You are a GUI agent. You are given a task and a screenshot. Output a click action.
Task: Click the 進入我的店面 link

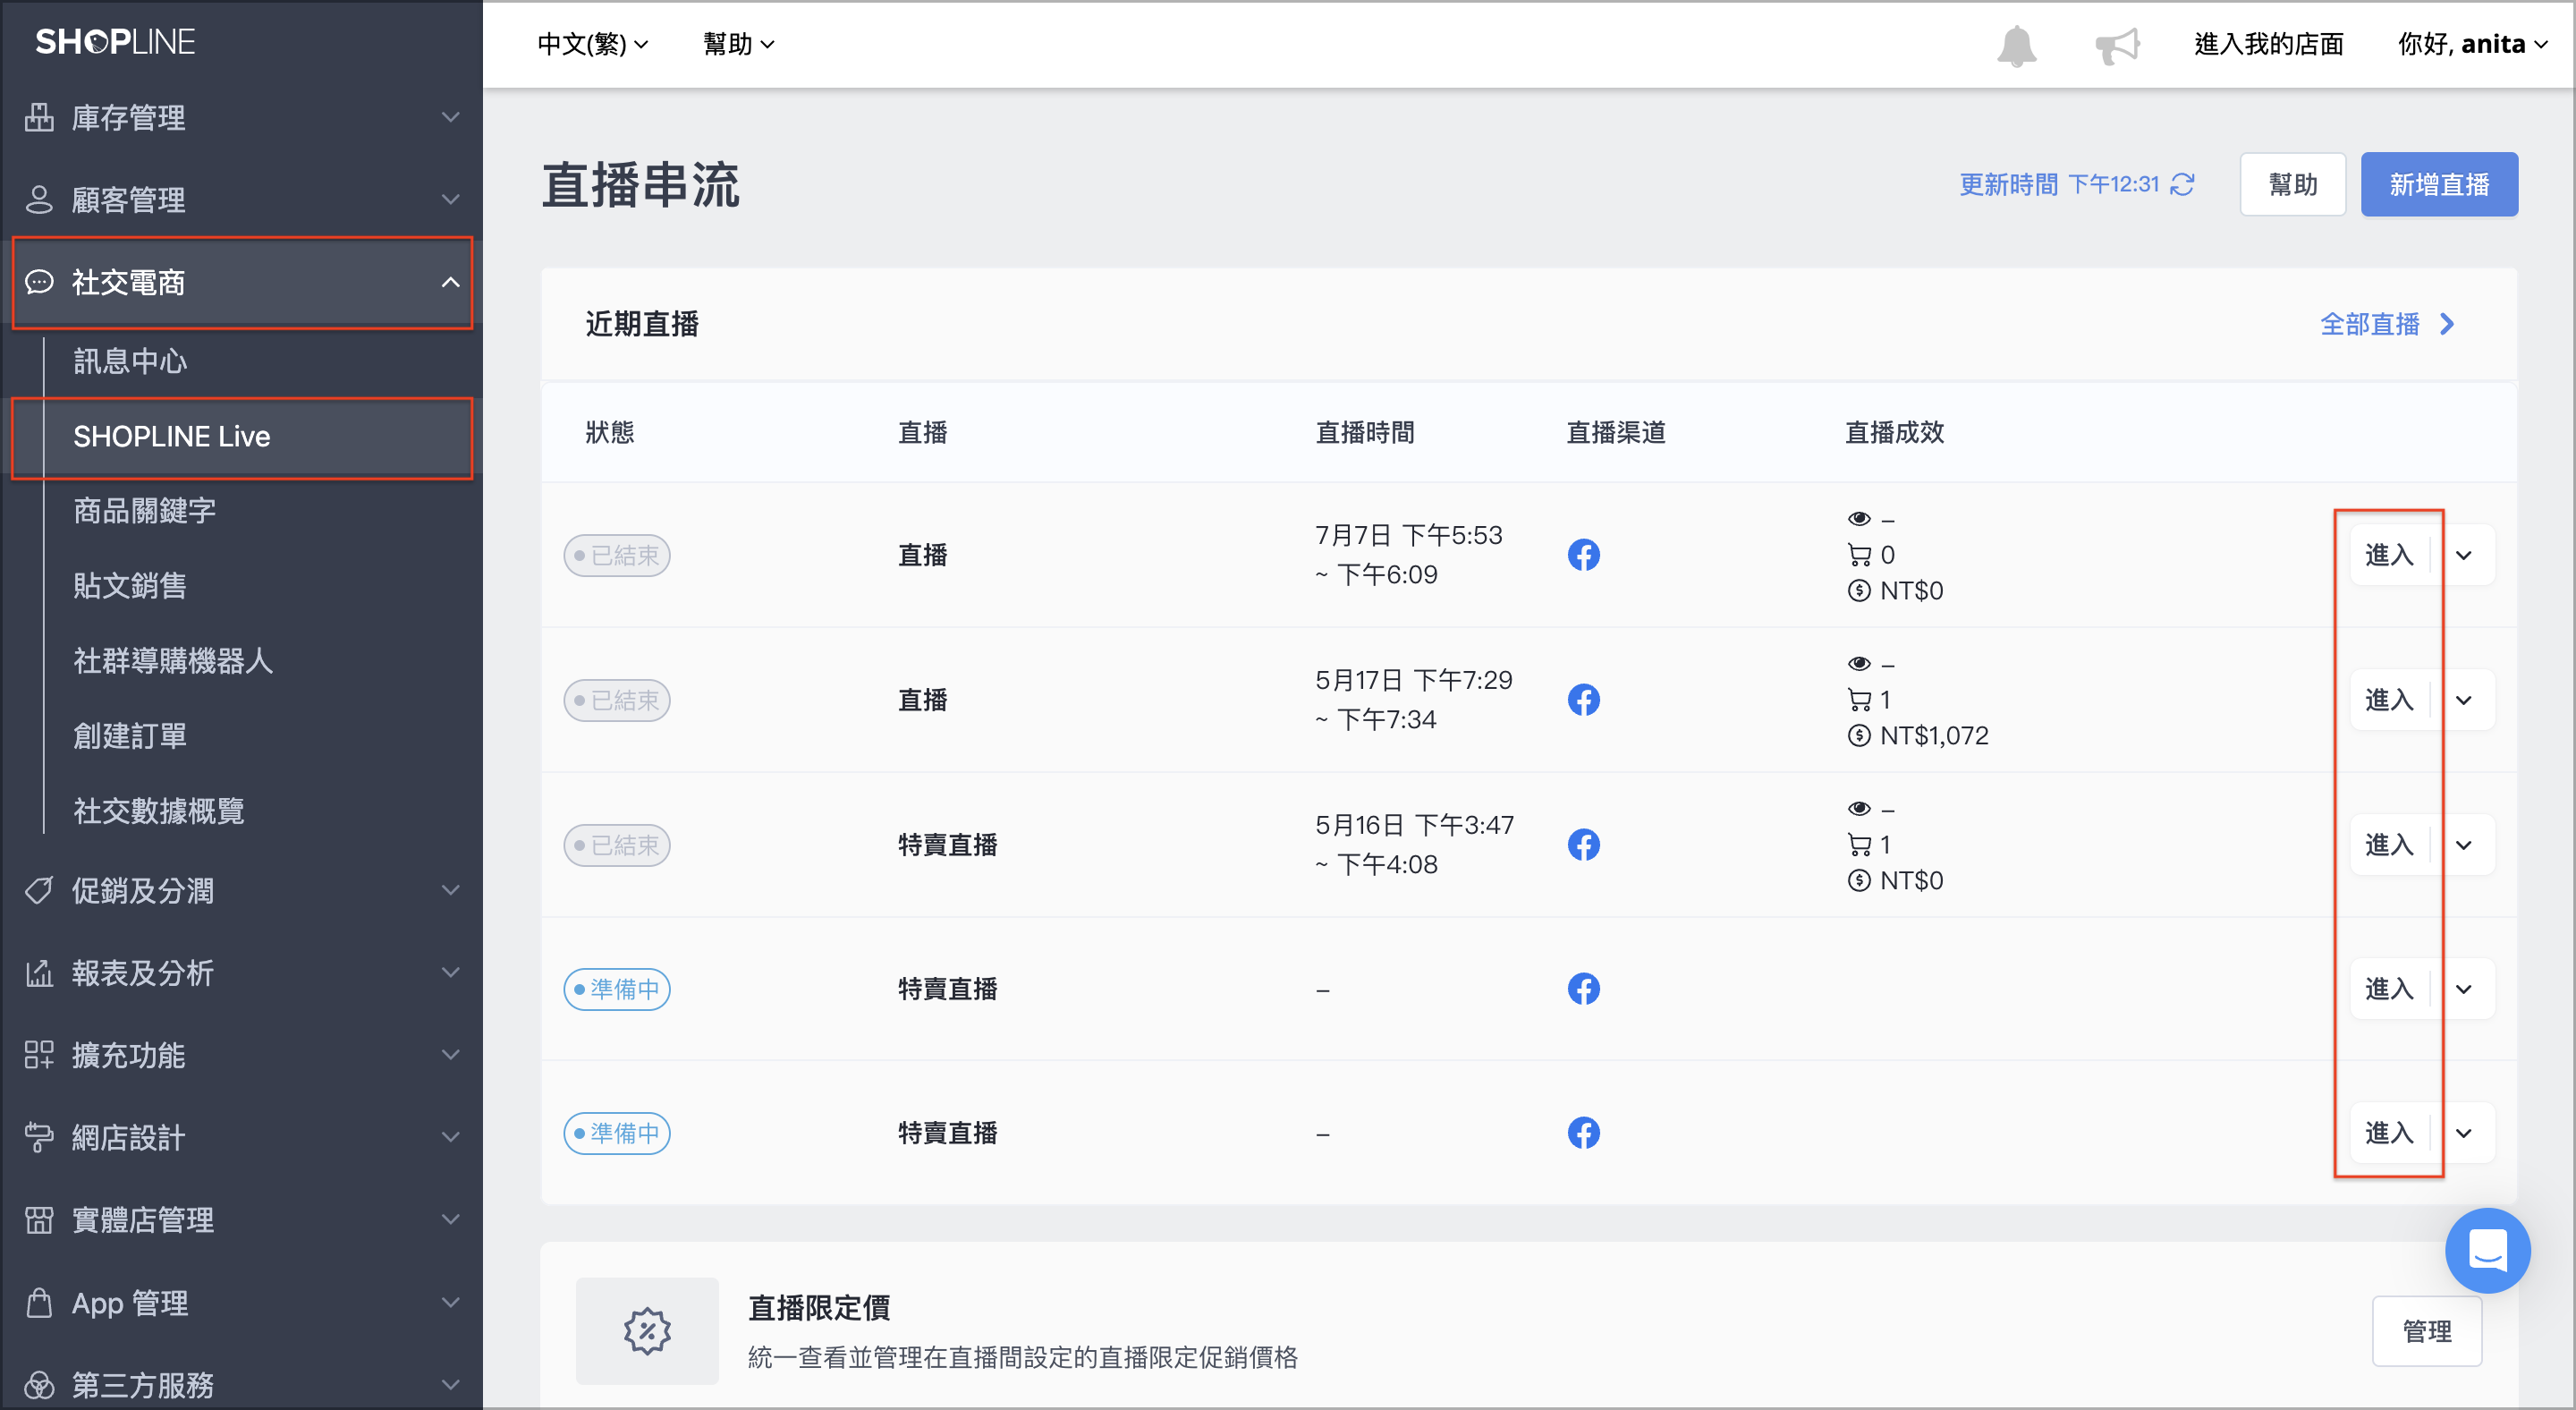(2268, 44)
